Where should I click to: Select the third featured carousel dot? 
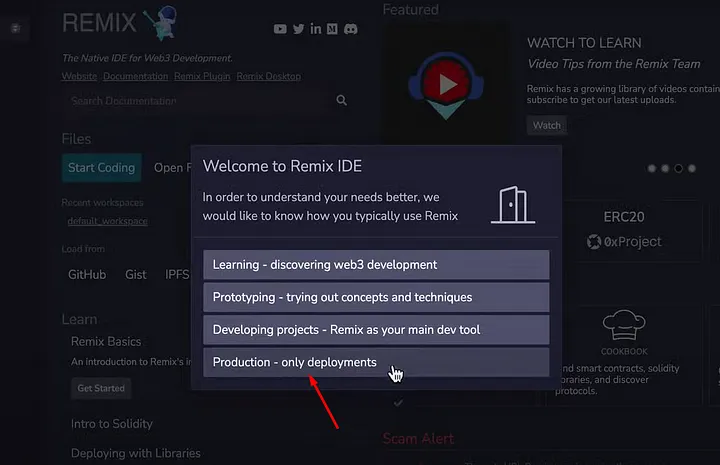tap(678, 168)
